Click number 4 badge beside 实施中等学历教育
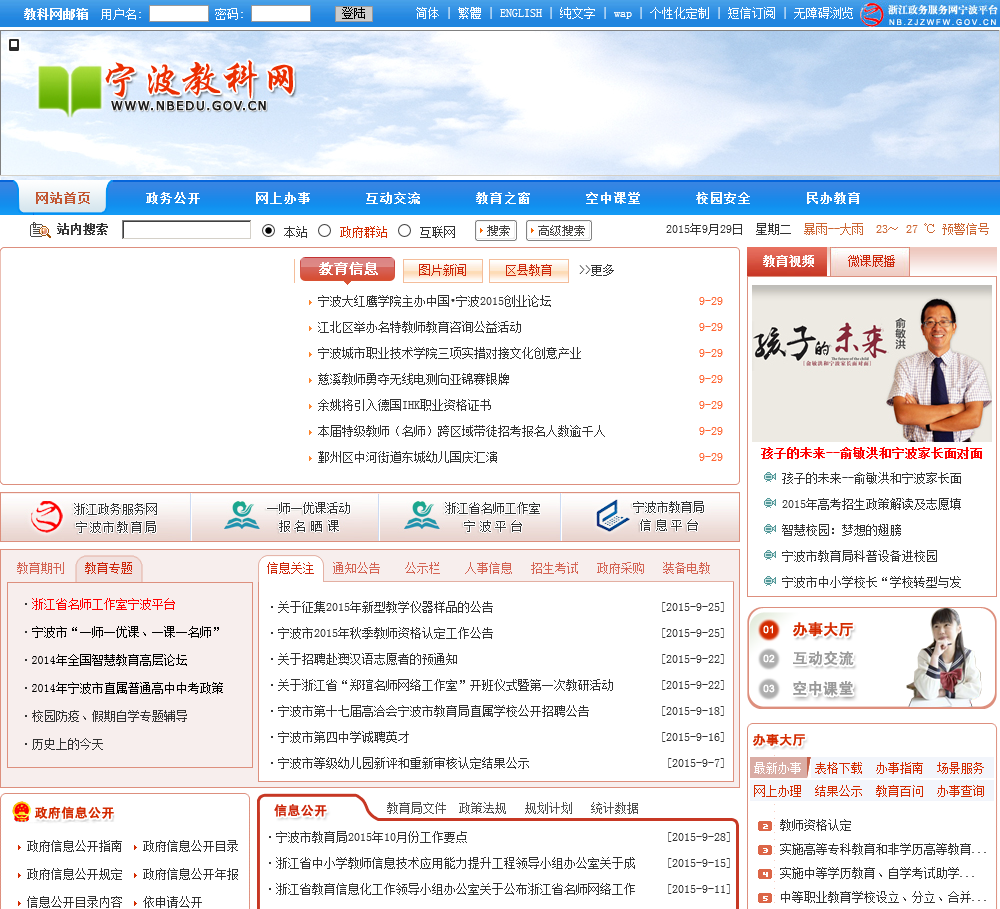Image resolution: width=1000 pixels, height=909 pixels. pos(765,874)
